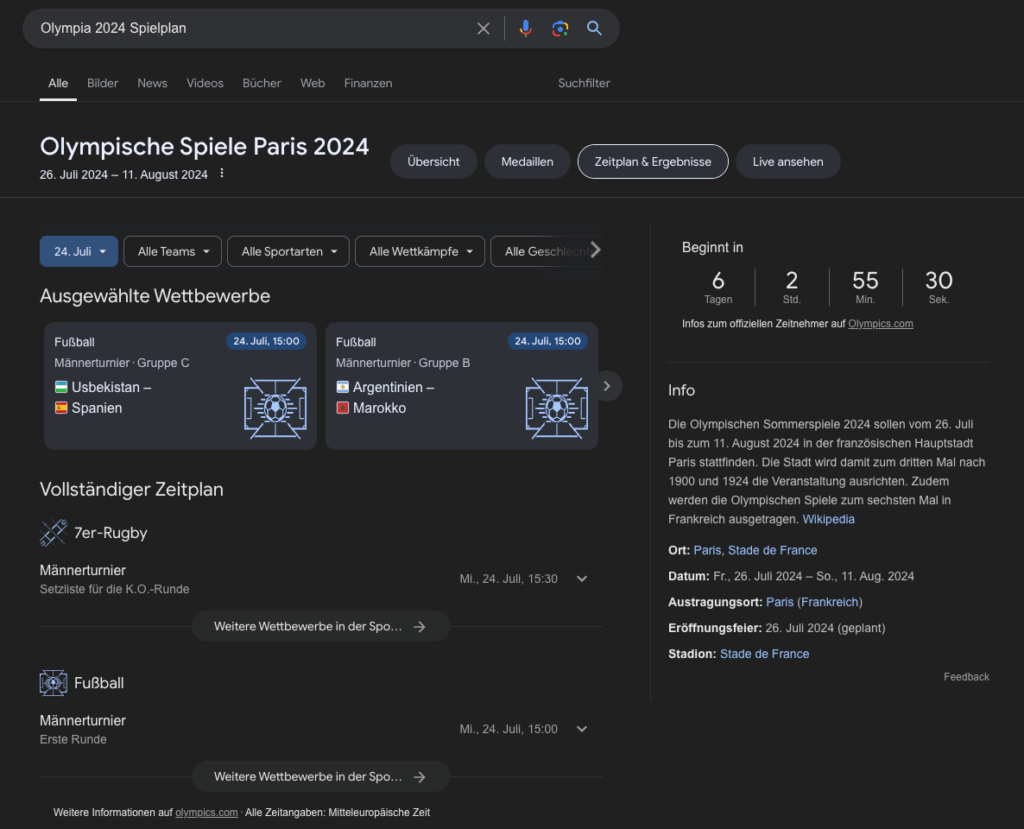Open the Paris link under Austragungsort
This screenshot has height=829, width=1024.
tap(780, 602)
